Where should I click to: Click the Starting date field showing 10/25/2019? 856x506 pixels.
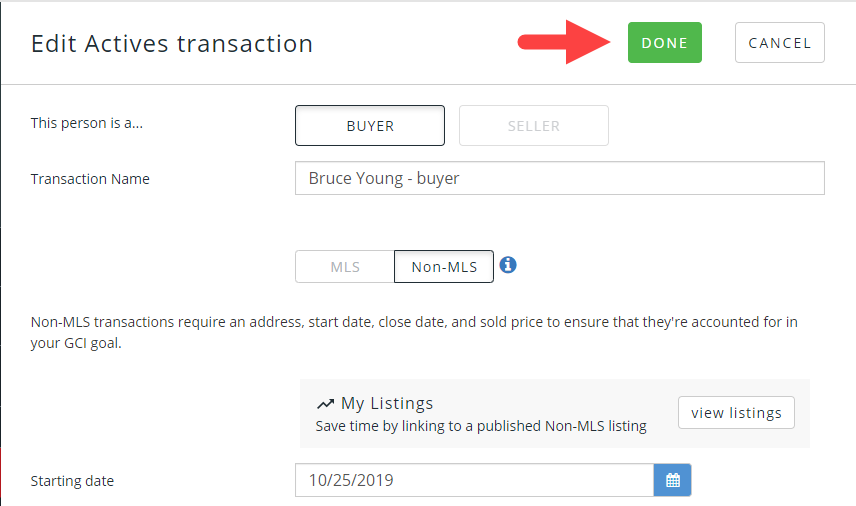[474, 480]
